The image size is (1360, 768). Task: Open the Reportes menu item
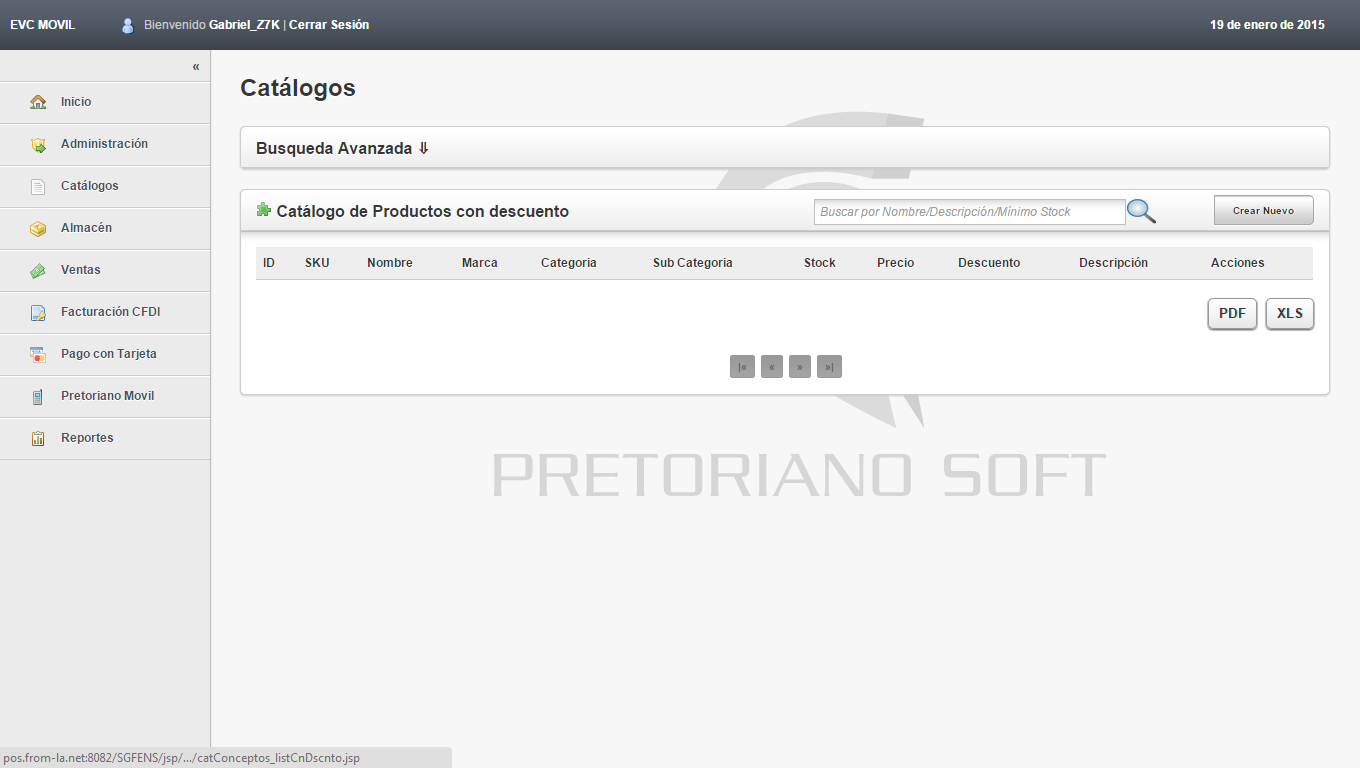pos(105,438)
